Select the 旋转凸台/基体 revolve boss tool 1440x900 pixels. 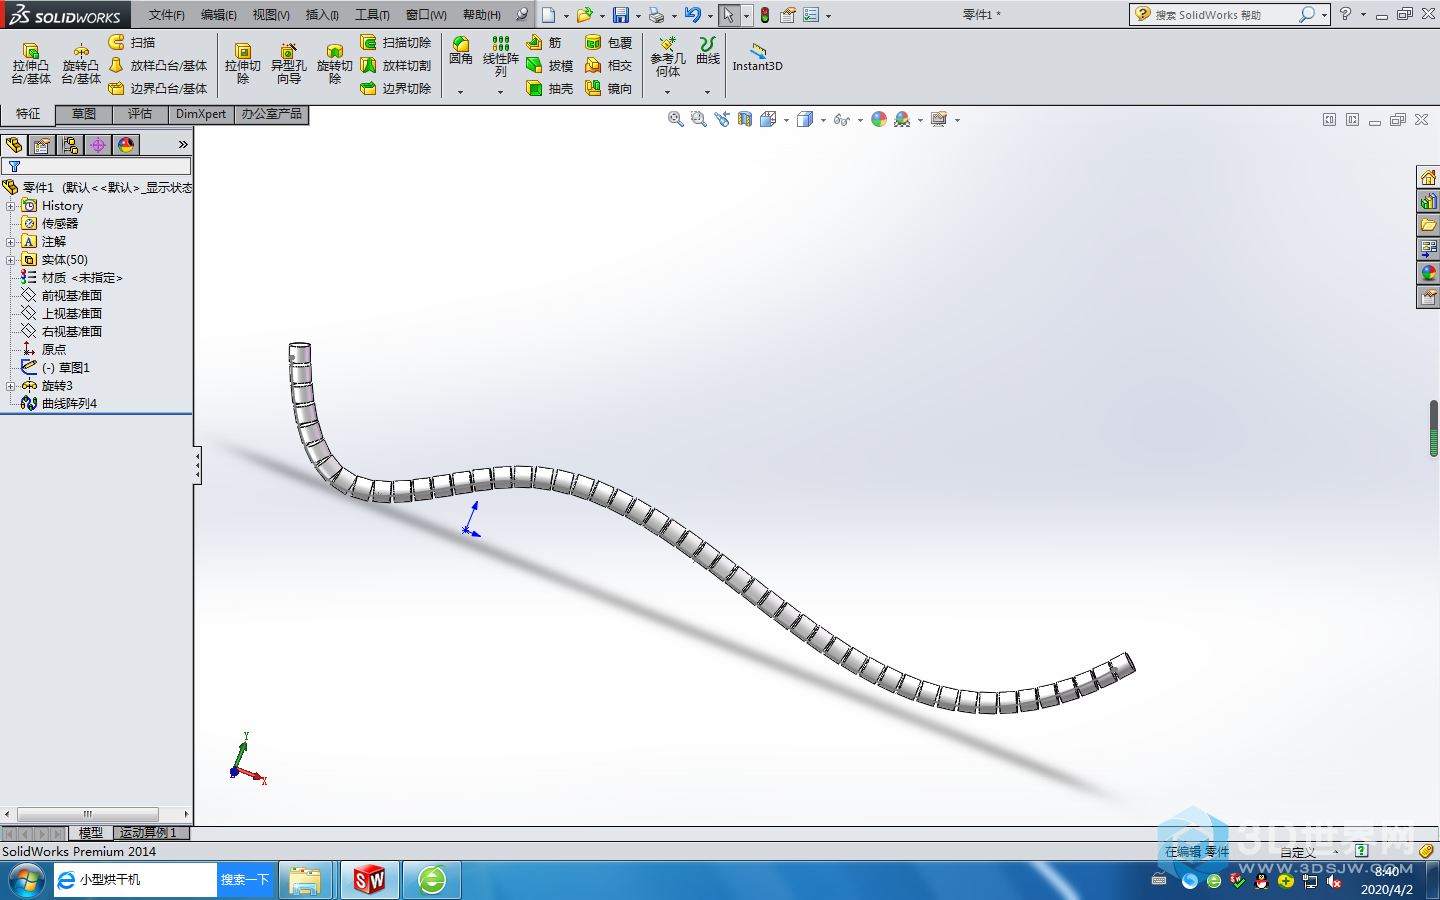click(81, 63)
